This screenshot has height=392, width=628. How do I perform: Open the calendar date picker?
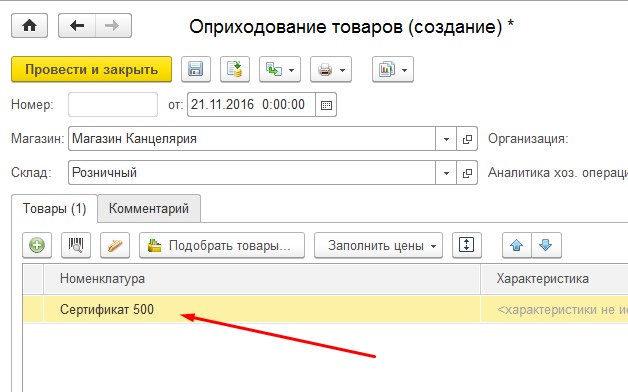click(x=326, y=105)
